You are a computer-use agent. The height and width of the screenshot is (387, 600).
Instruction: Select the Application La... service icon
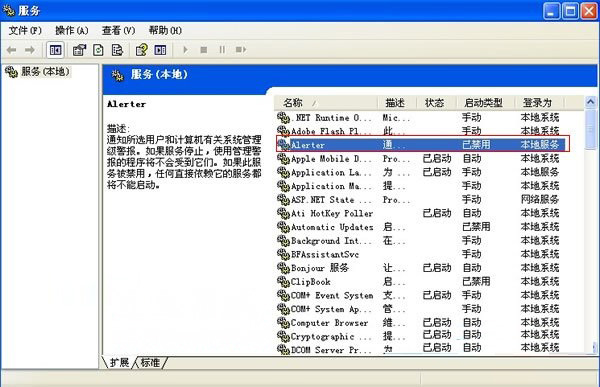[x=283, y=172]
